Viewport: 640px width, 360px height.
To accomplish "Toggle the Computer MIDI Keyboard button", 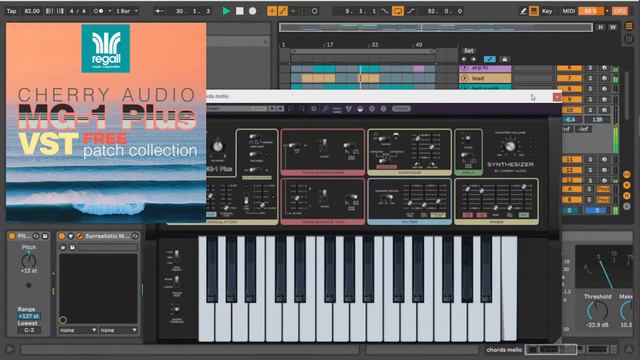I will click(x=534, y=11).
